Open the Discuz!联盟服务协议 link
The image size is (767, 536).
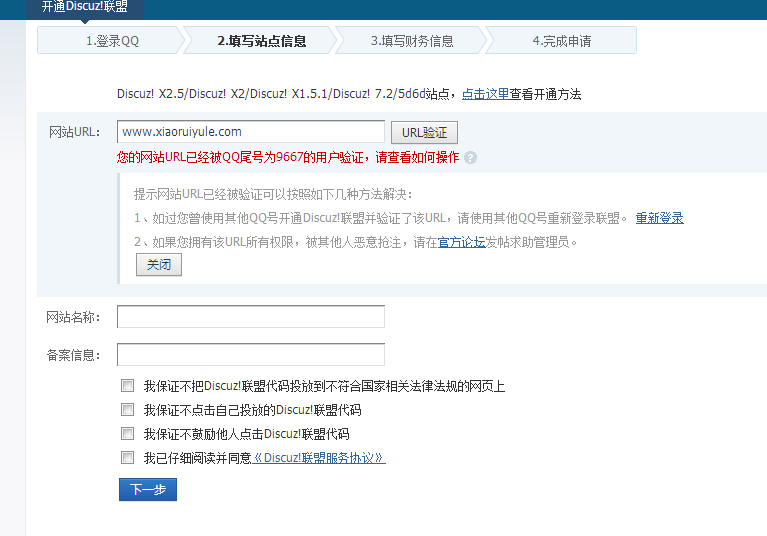click(318, 458)
